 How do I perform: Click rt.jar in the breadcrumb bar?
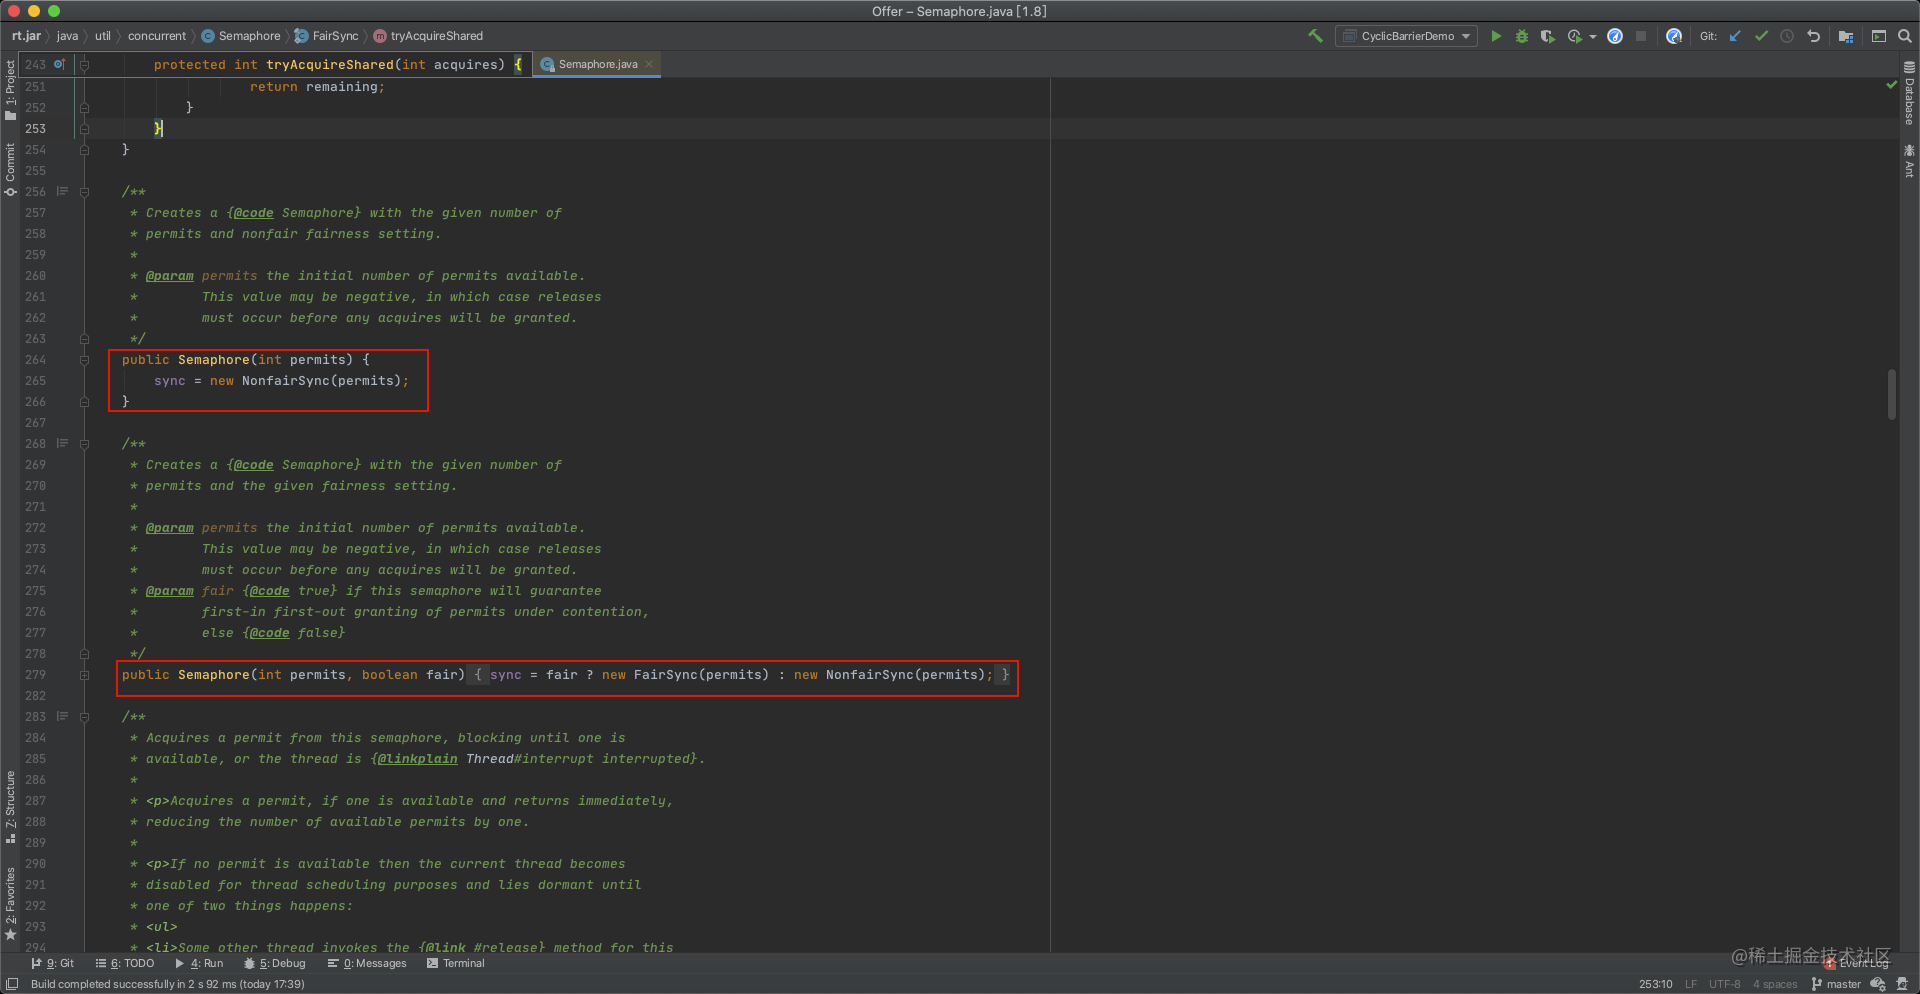point(26,36)
